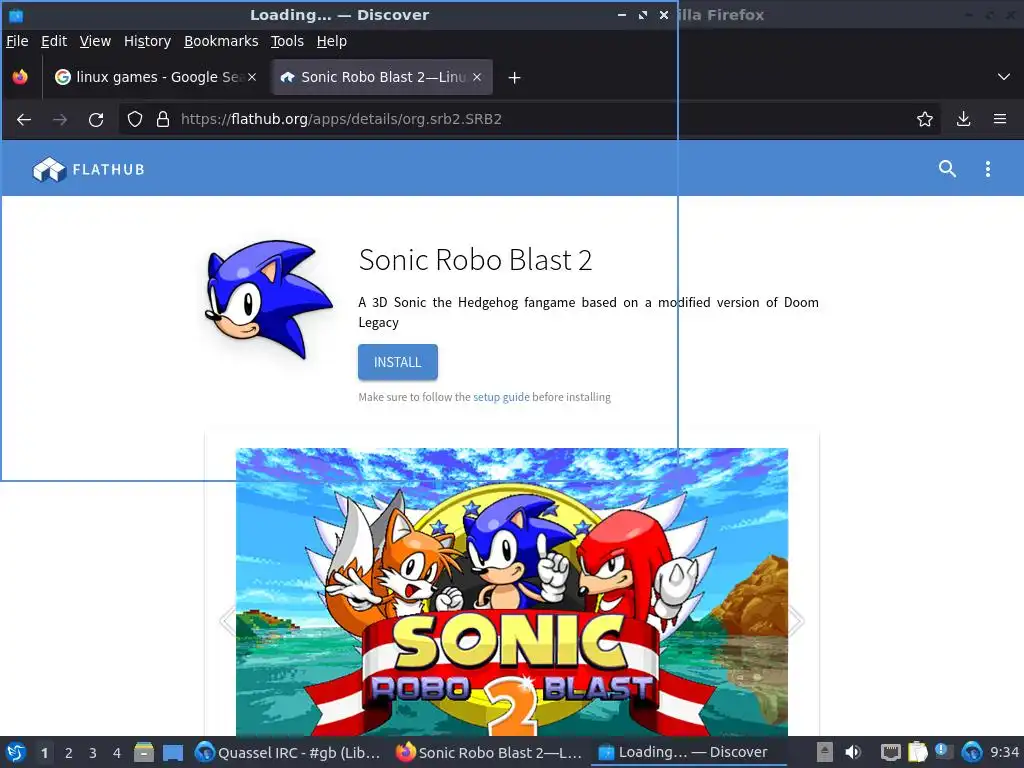Screen dimensions: 1024x768
Task: Open the Lubuntu start menu in the panel
Action: [x=16, y=752]
